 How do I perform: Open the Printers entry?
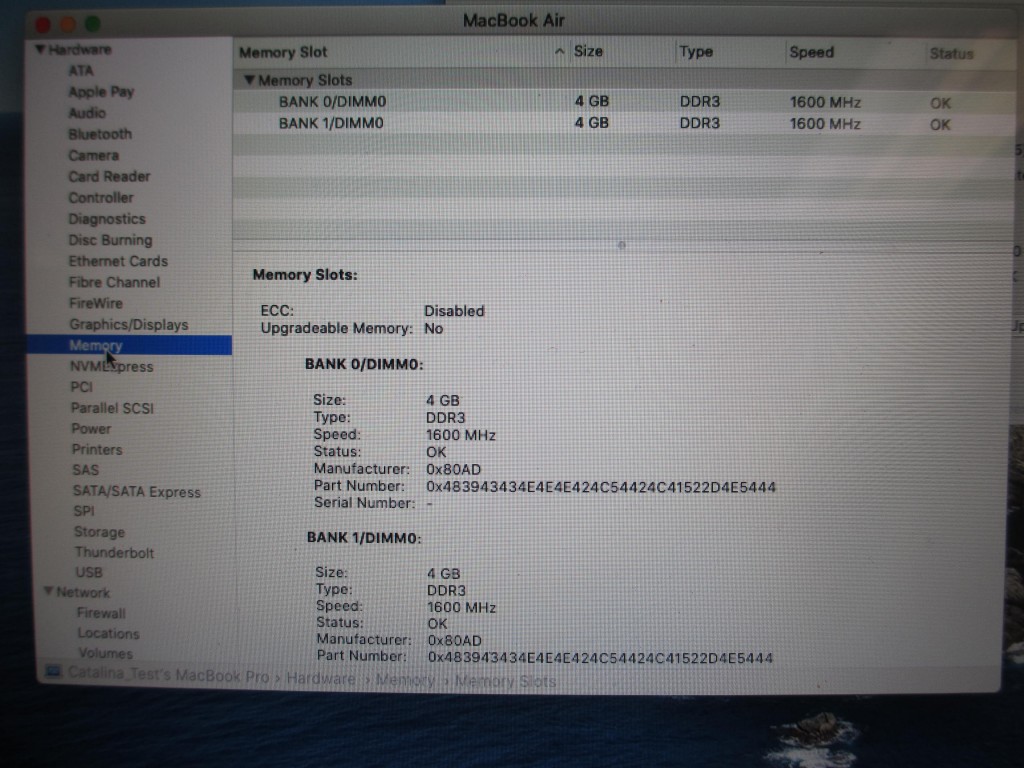tap(97, 449)
